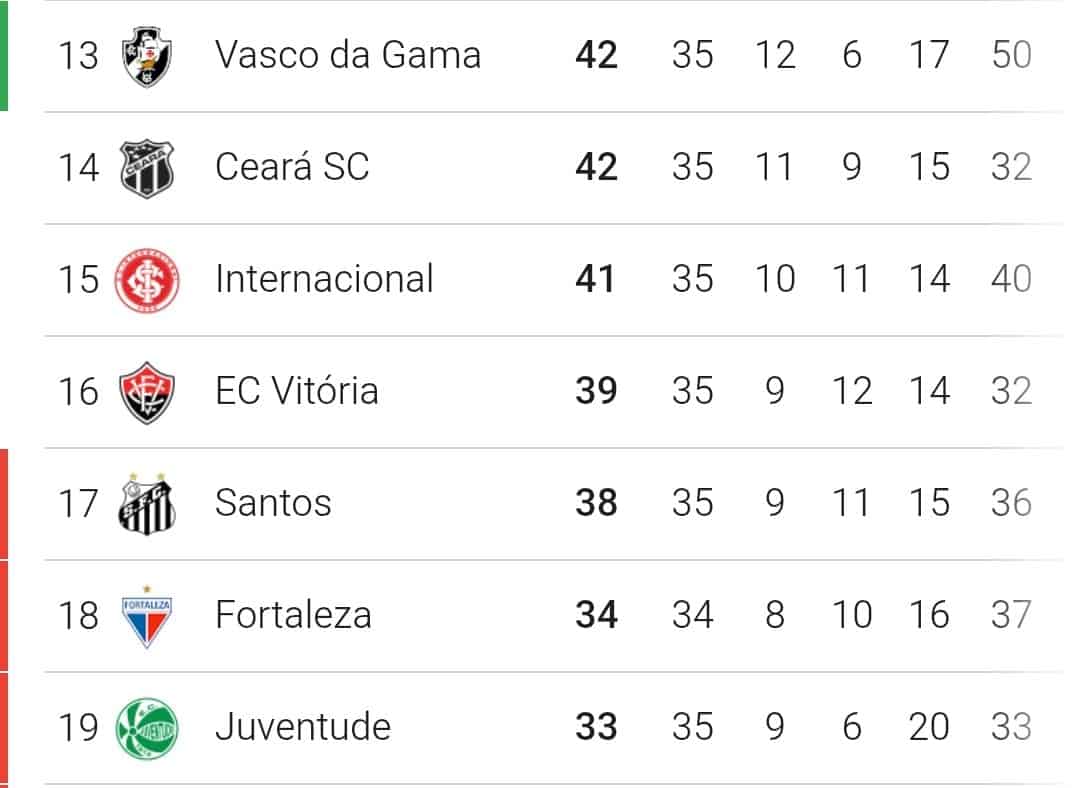Select the EC Vitória table row
1080x788 pixels.
(x=540, y=391)
